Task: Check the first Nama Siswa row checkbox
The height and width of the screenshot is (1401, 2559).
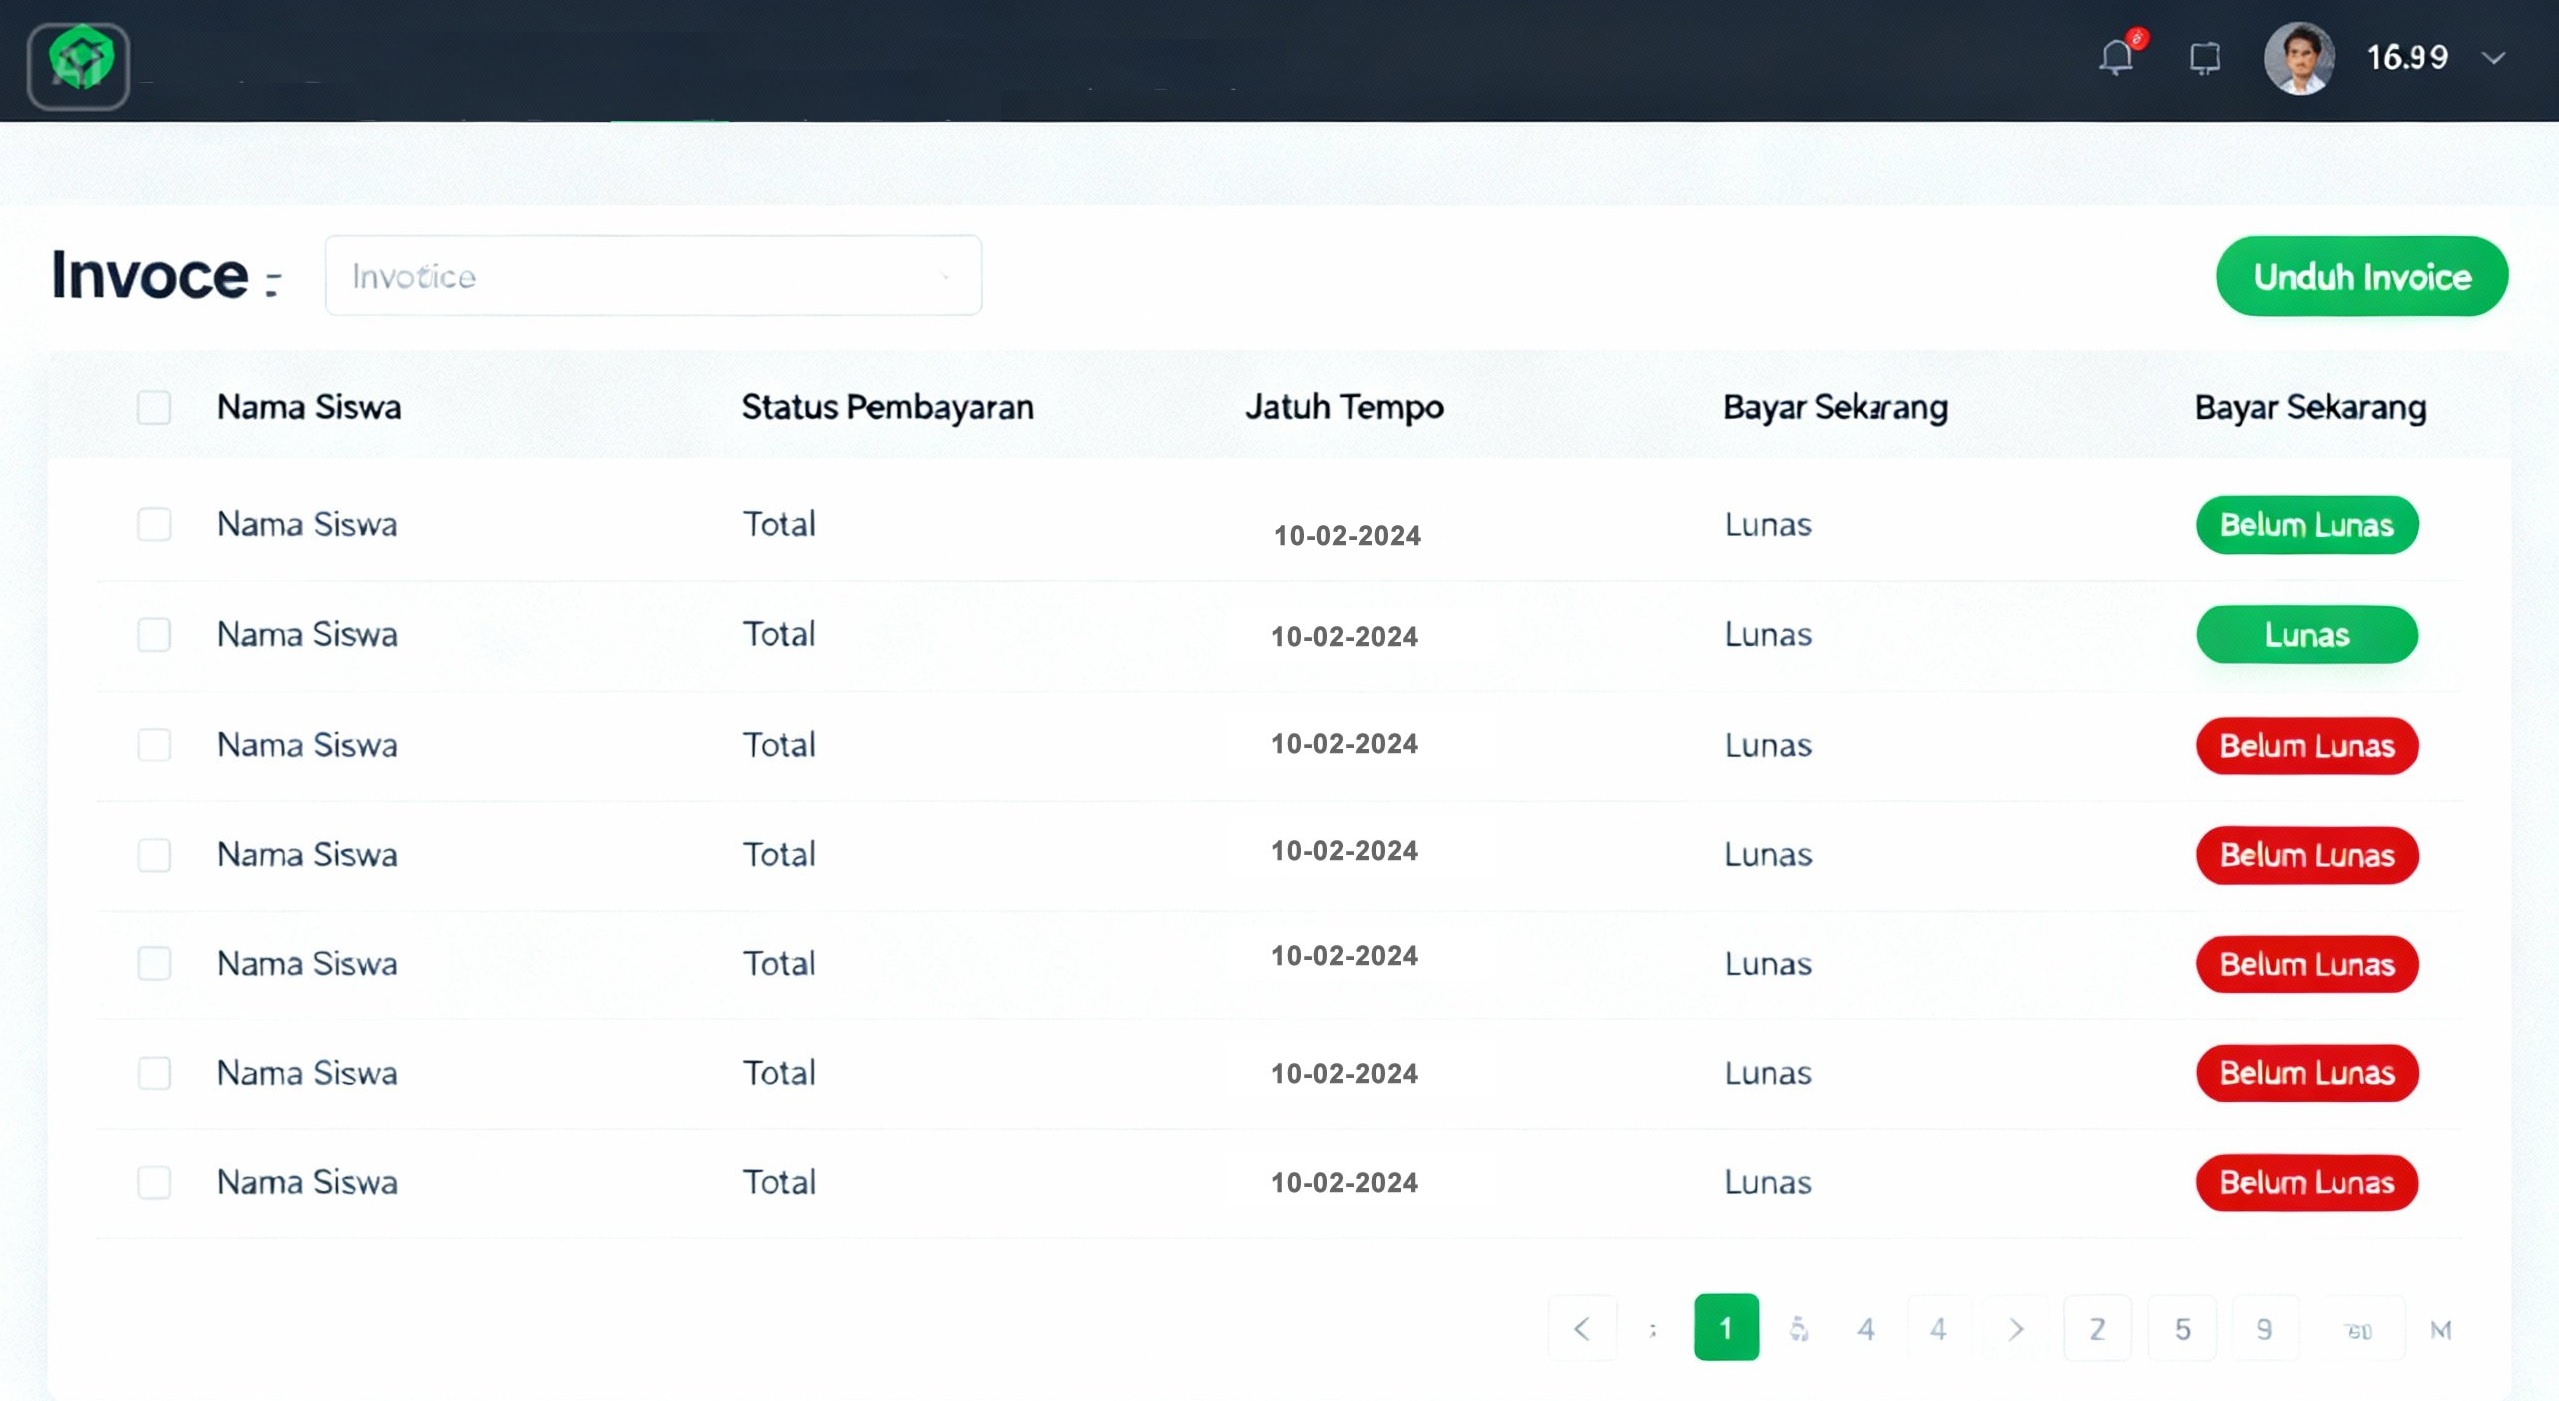Action: pos(154,525)
